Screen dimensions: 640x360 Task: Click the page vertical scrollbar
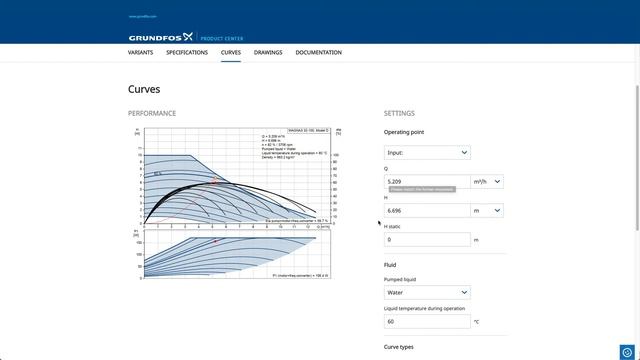(637, 158)
